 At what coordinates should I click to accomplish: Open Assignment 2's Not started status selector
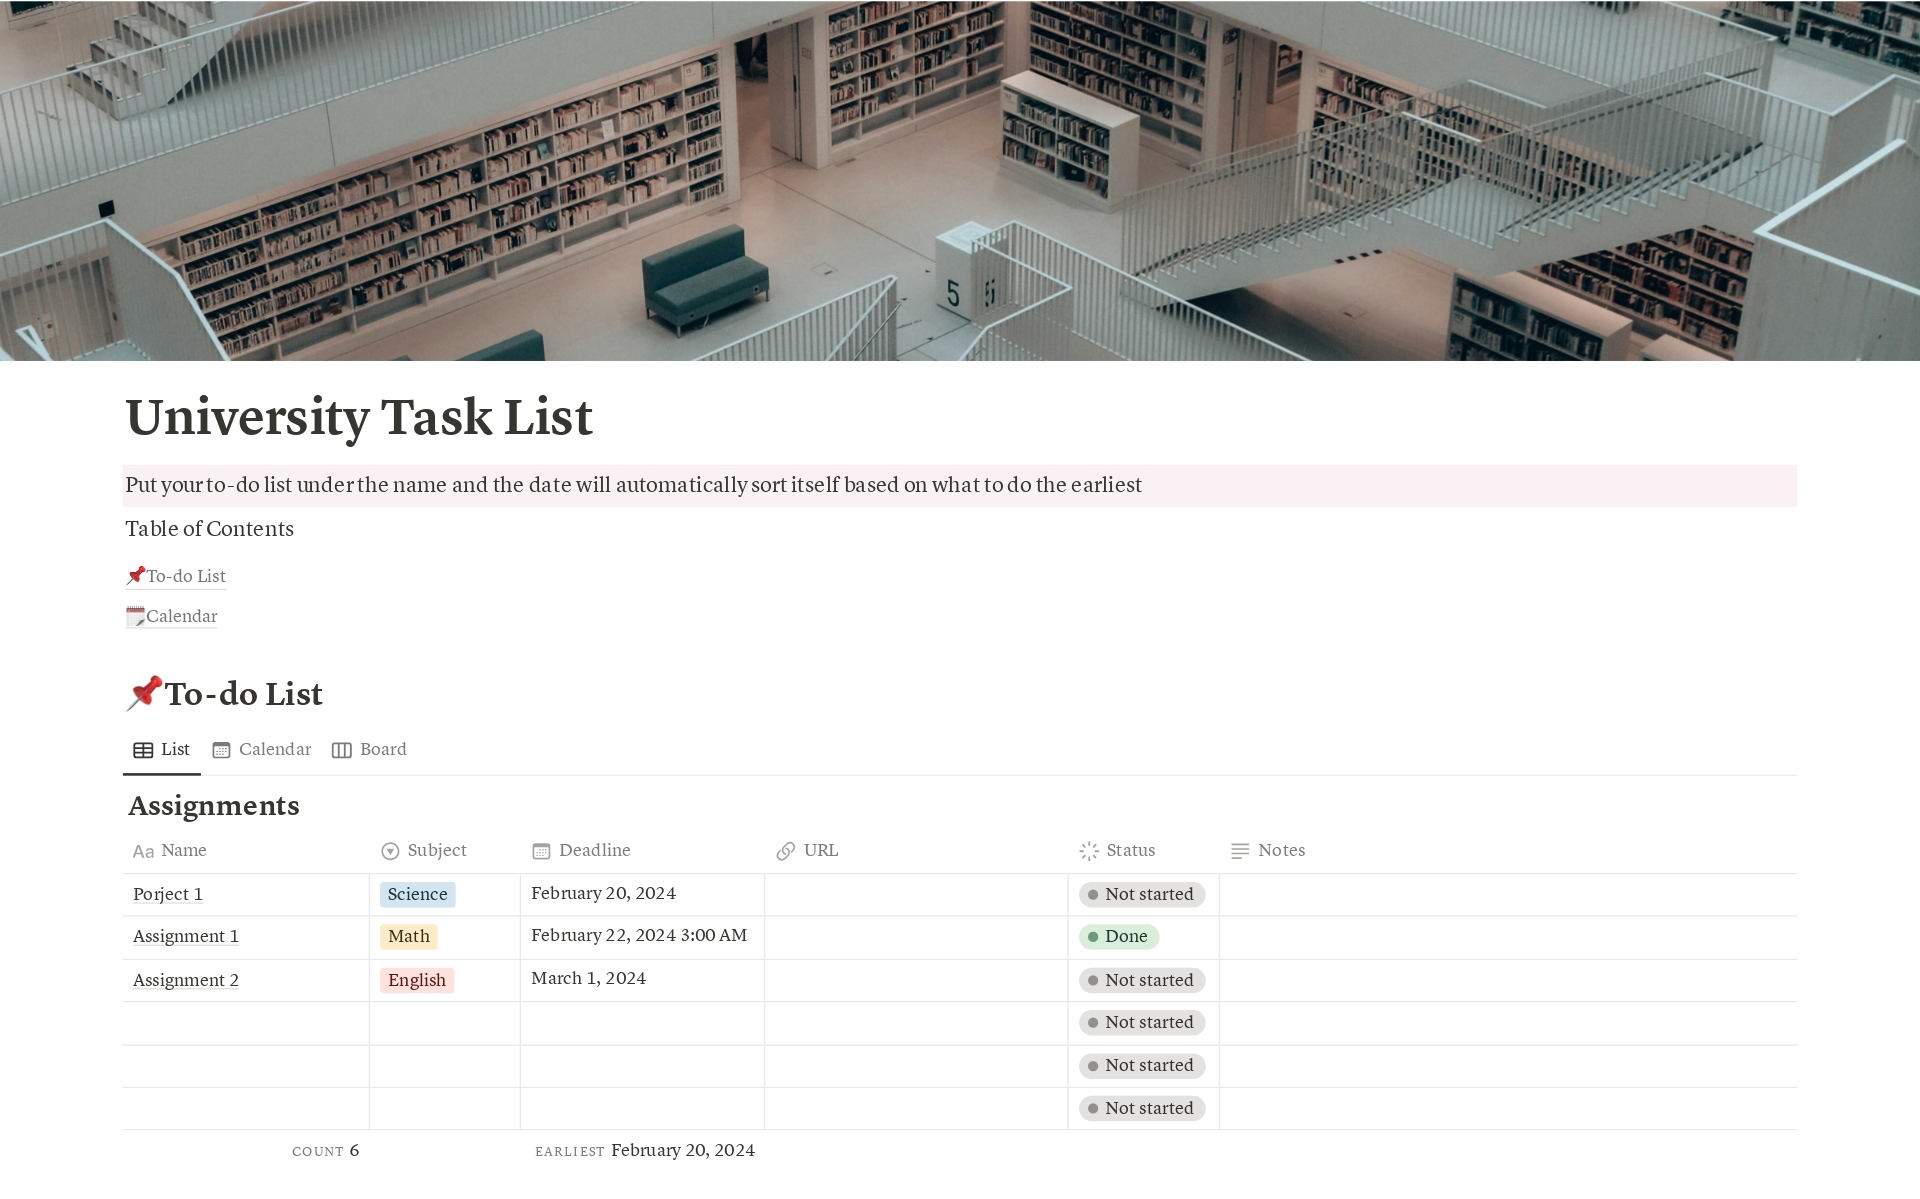(x=1143, y=980)
